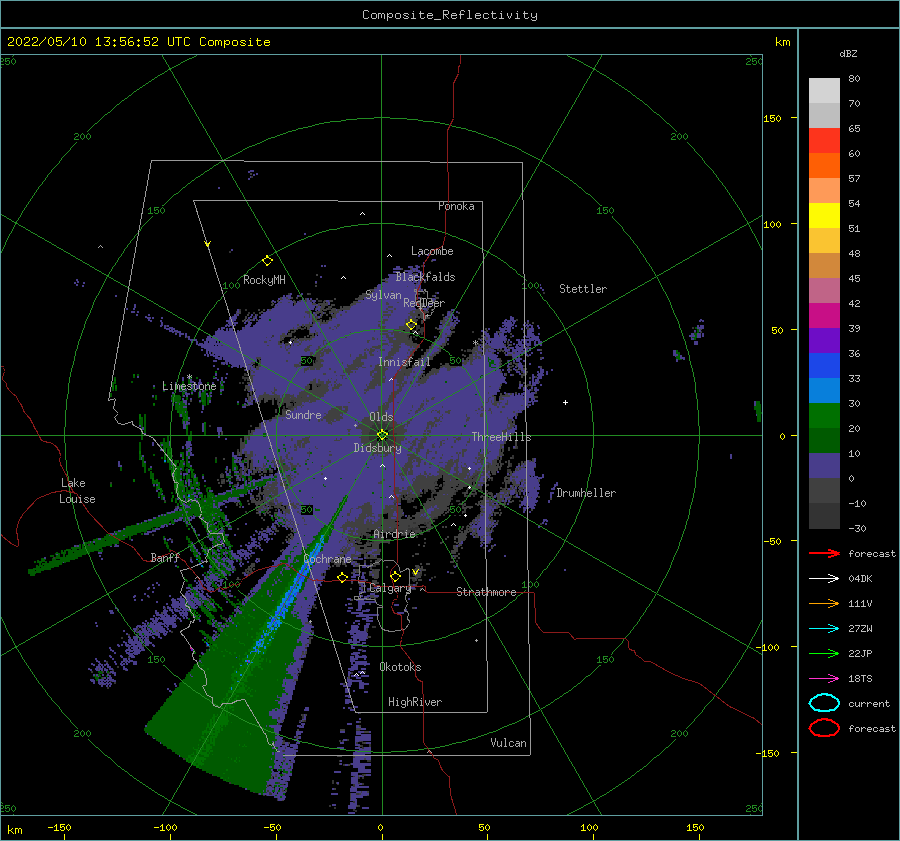
Task: Select the Limestone label
Action: click(189, 386)
